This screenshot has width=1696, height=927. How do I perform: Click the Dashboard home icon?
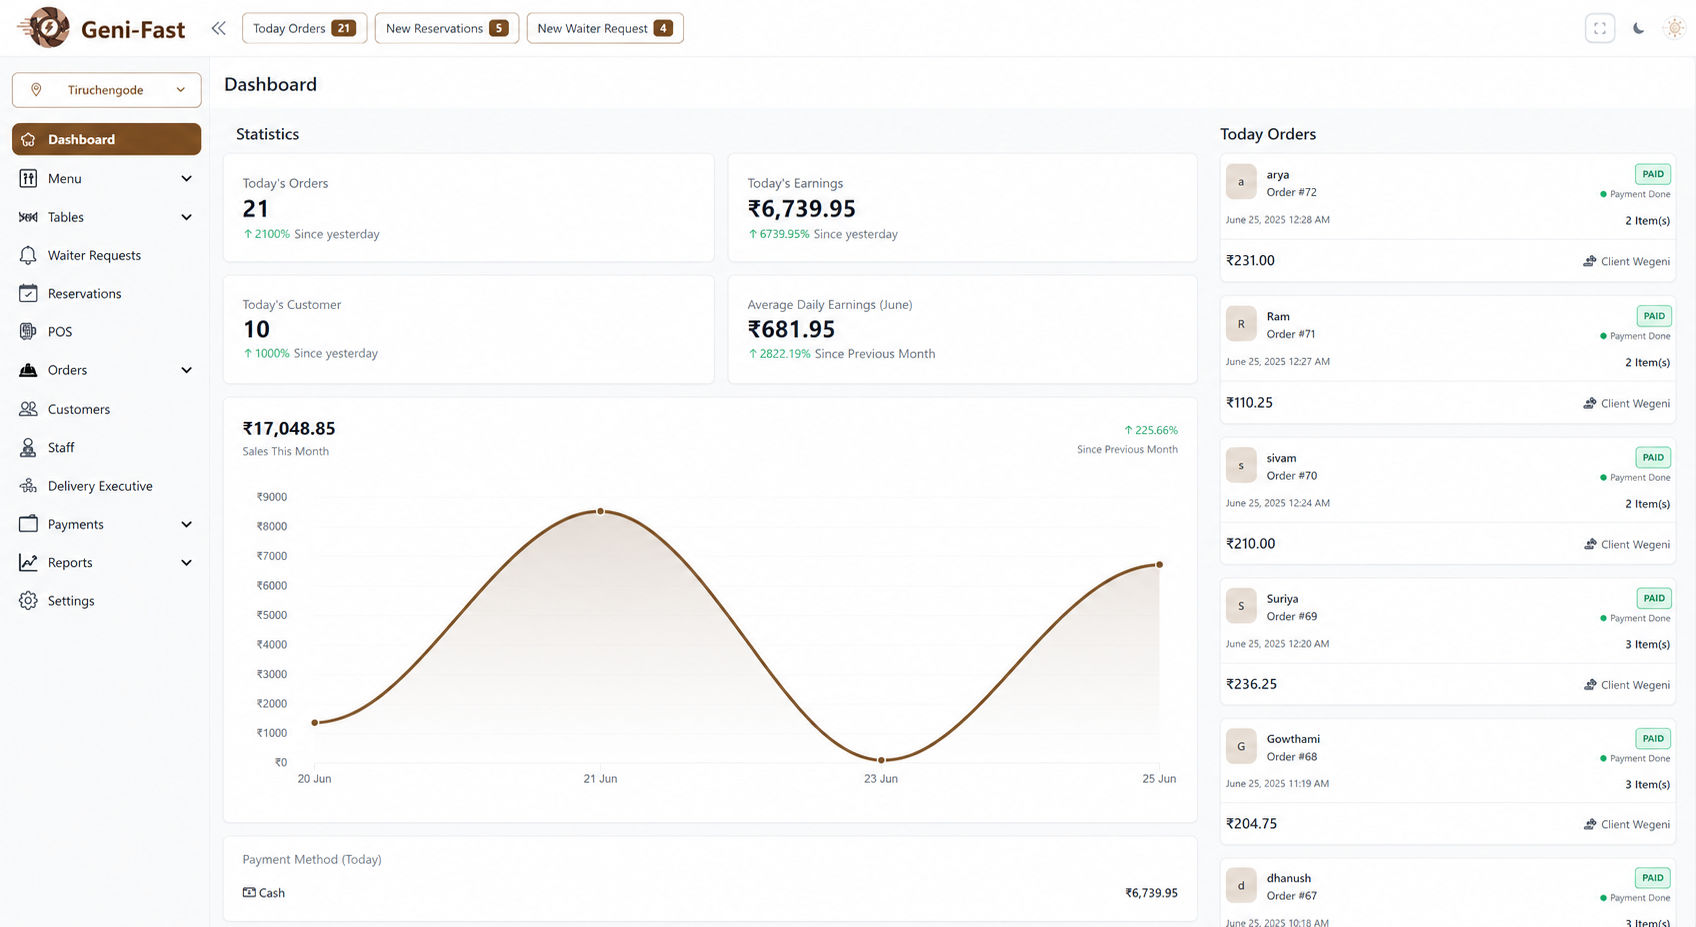point(28,139)
